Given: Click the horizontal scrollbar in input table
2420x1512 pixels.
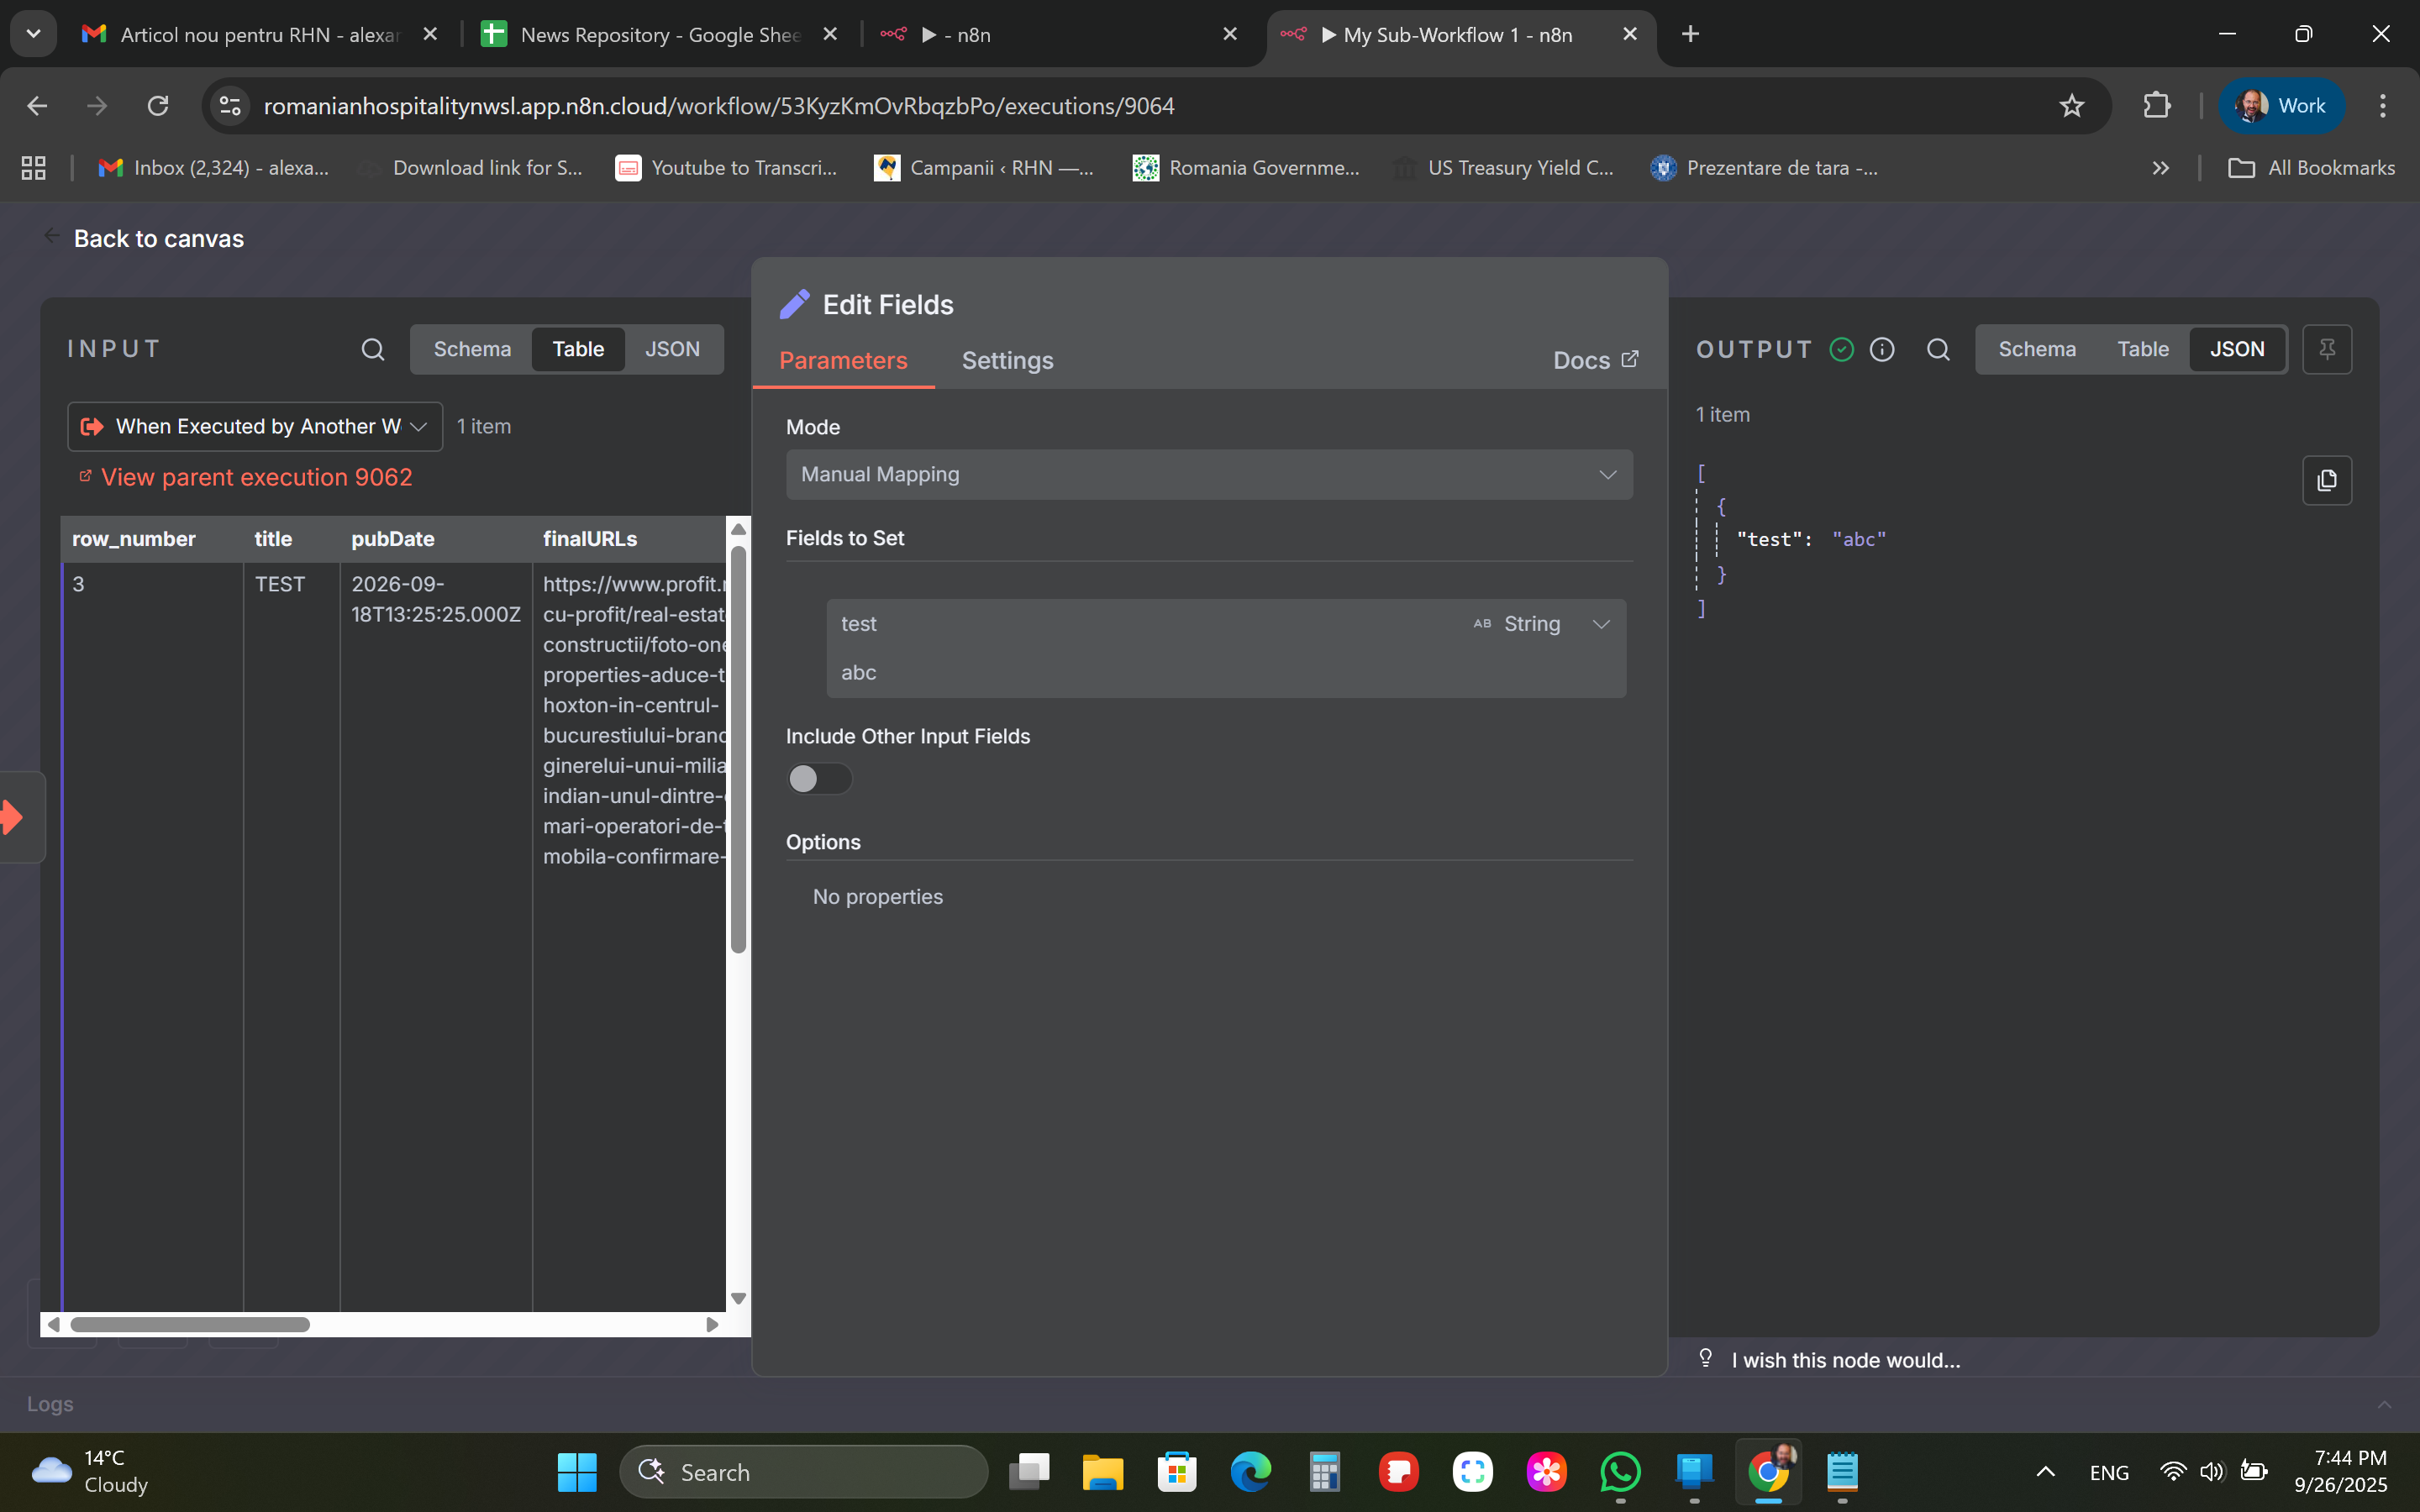Looking at the screenshot, I should tap(190, 1325).
